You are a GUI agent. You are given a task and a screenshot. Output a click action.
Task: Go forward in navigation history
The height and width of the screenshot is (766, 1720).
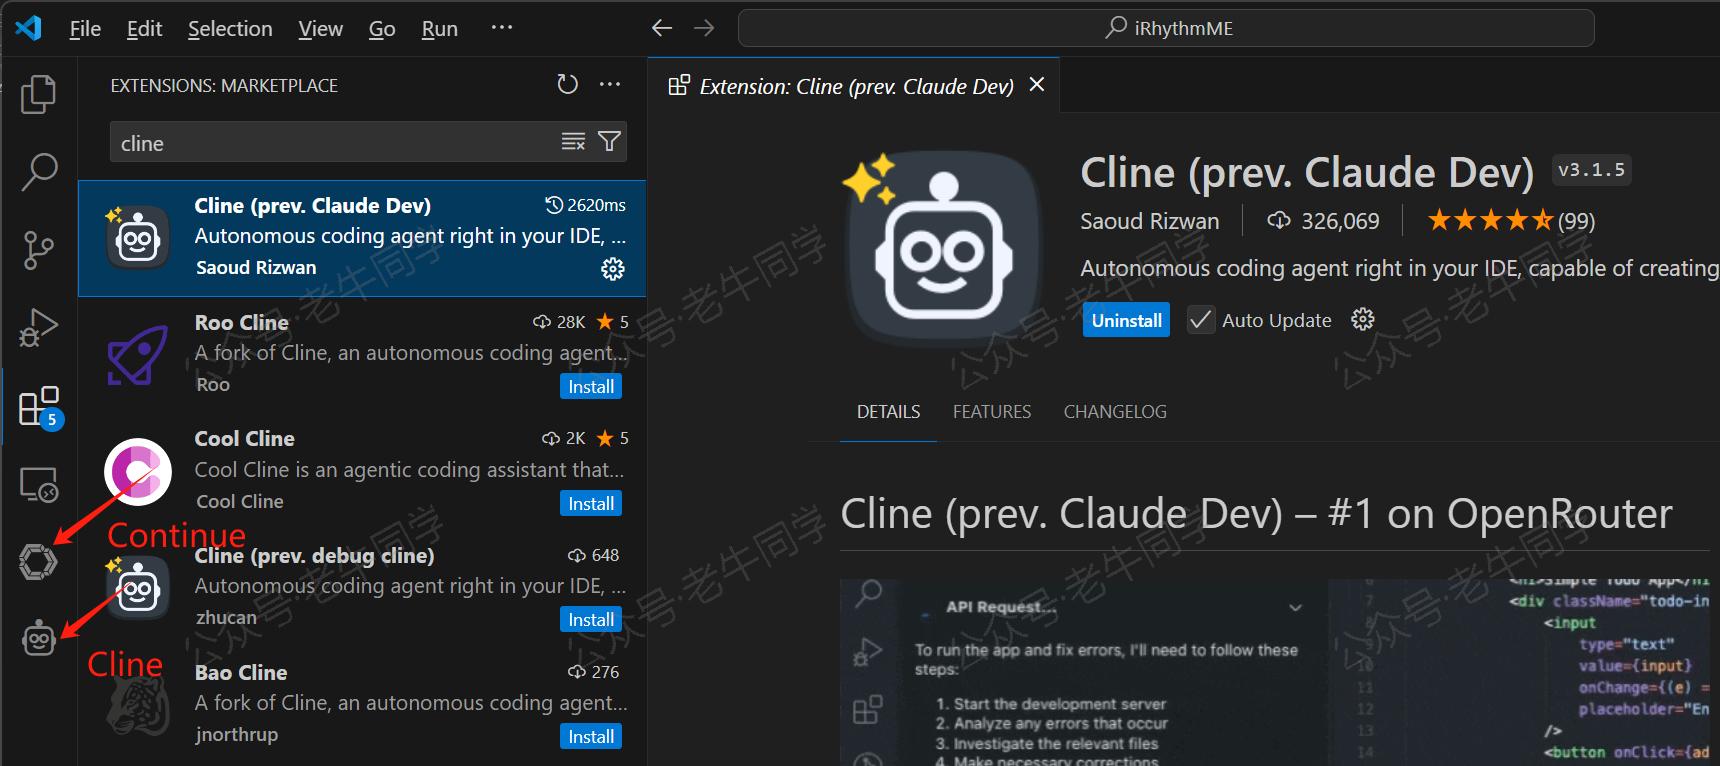pyautogui.click(x=704, y=28)
